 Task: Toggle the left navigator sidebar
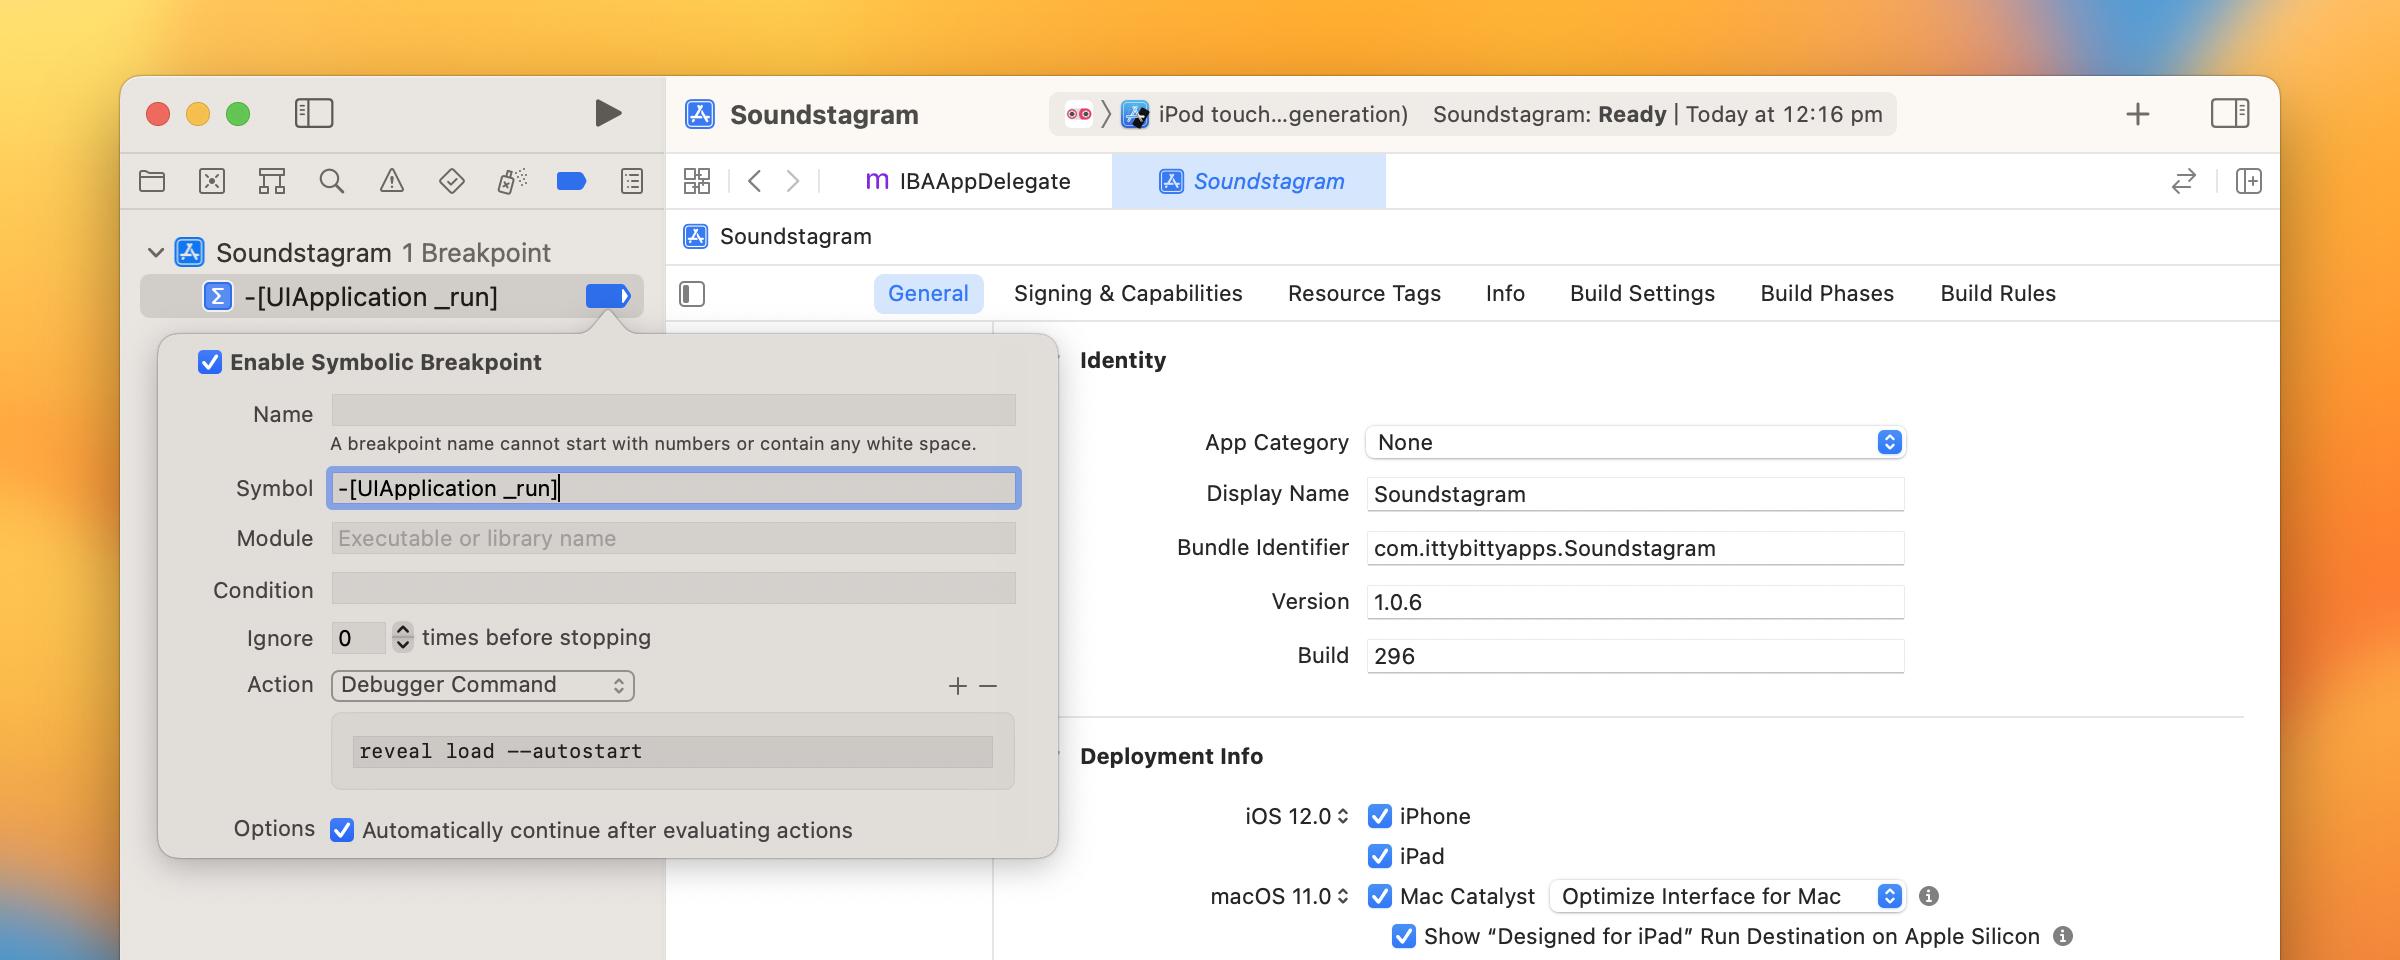(x=314, y=113)
